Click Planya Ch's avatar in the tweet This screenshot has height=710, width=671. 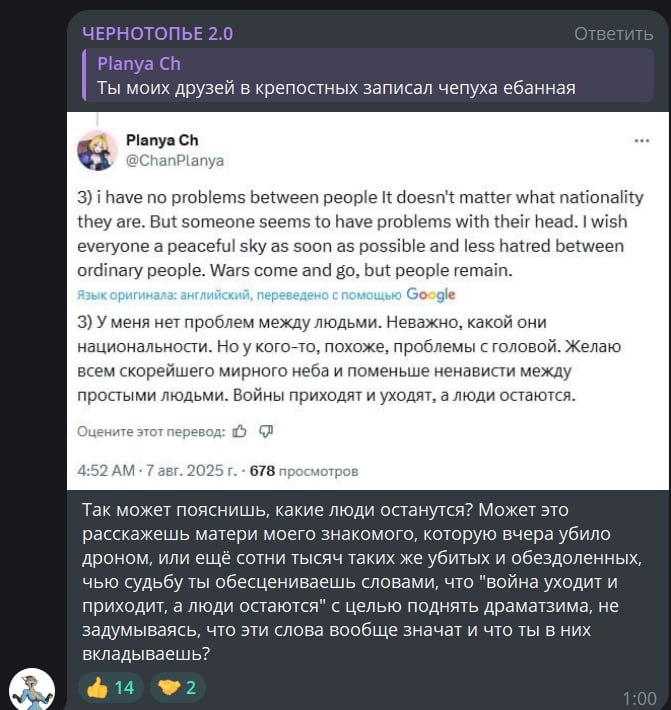pyautogui.click(x=99, y=150)
